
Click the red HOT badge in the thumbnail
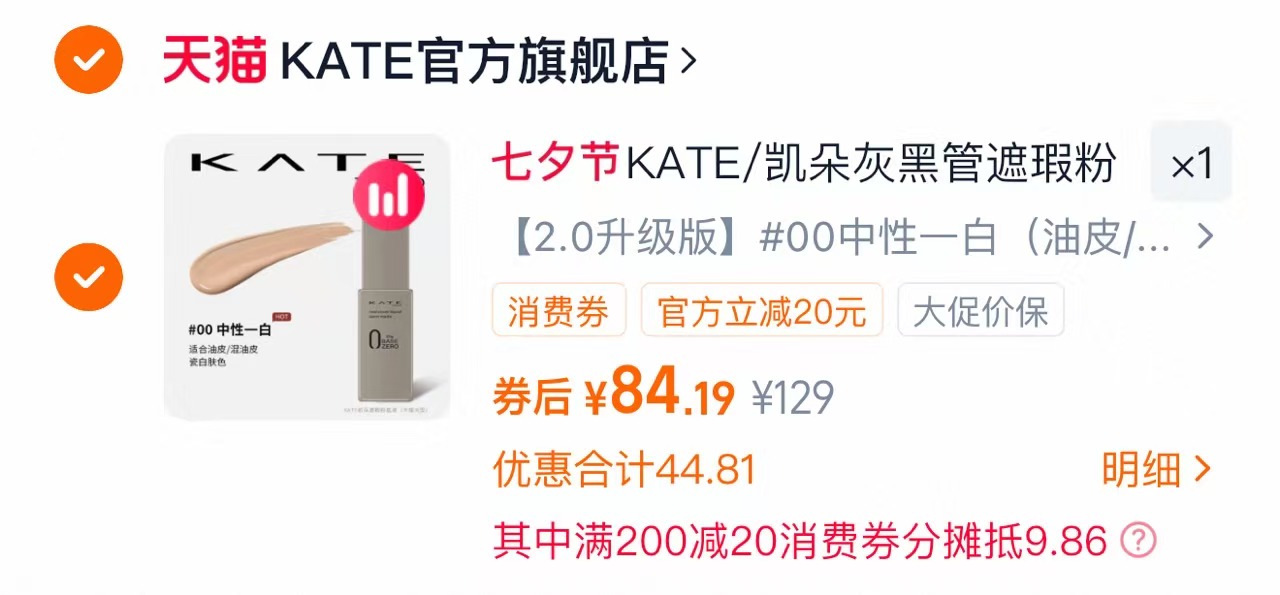click(x=281, y=318)
